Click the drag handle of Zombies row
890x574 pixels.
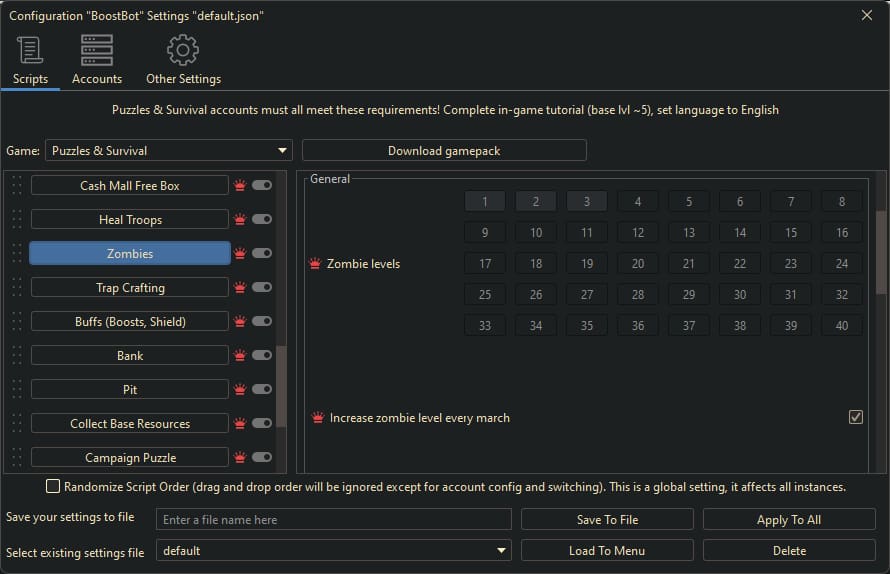coord(17,254)
